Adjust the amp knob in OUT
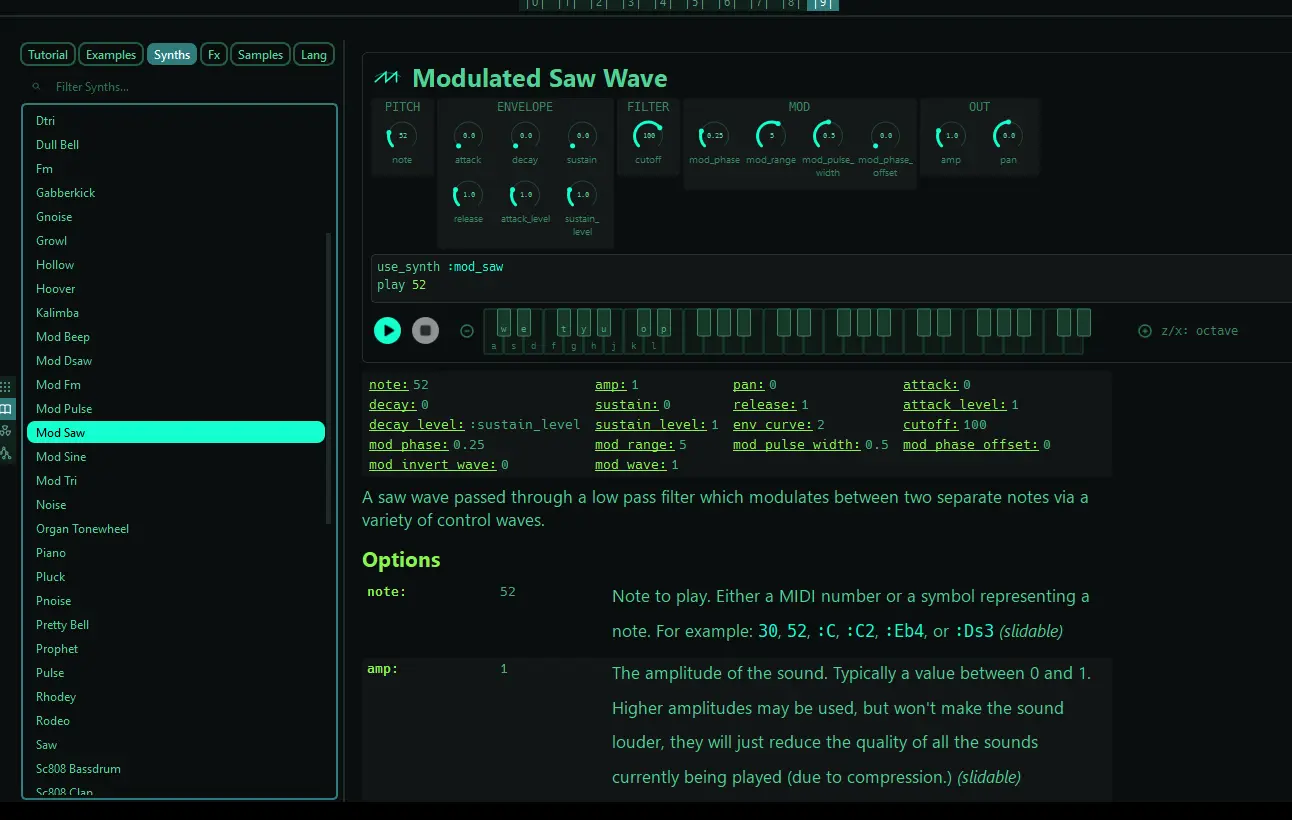This screenshot has height=820, width=1292. (x=951, y=136)
